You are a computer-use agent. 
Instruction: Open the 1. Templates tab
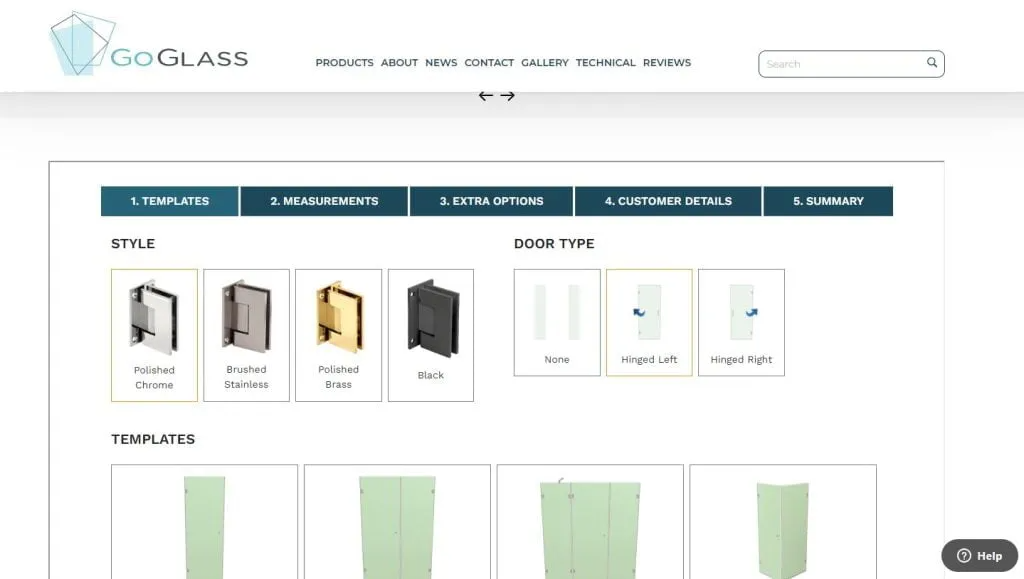170,201
